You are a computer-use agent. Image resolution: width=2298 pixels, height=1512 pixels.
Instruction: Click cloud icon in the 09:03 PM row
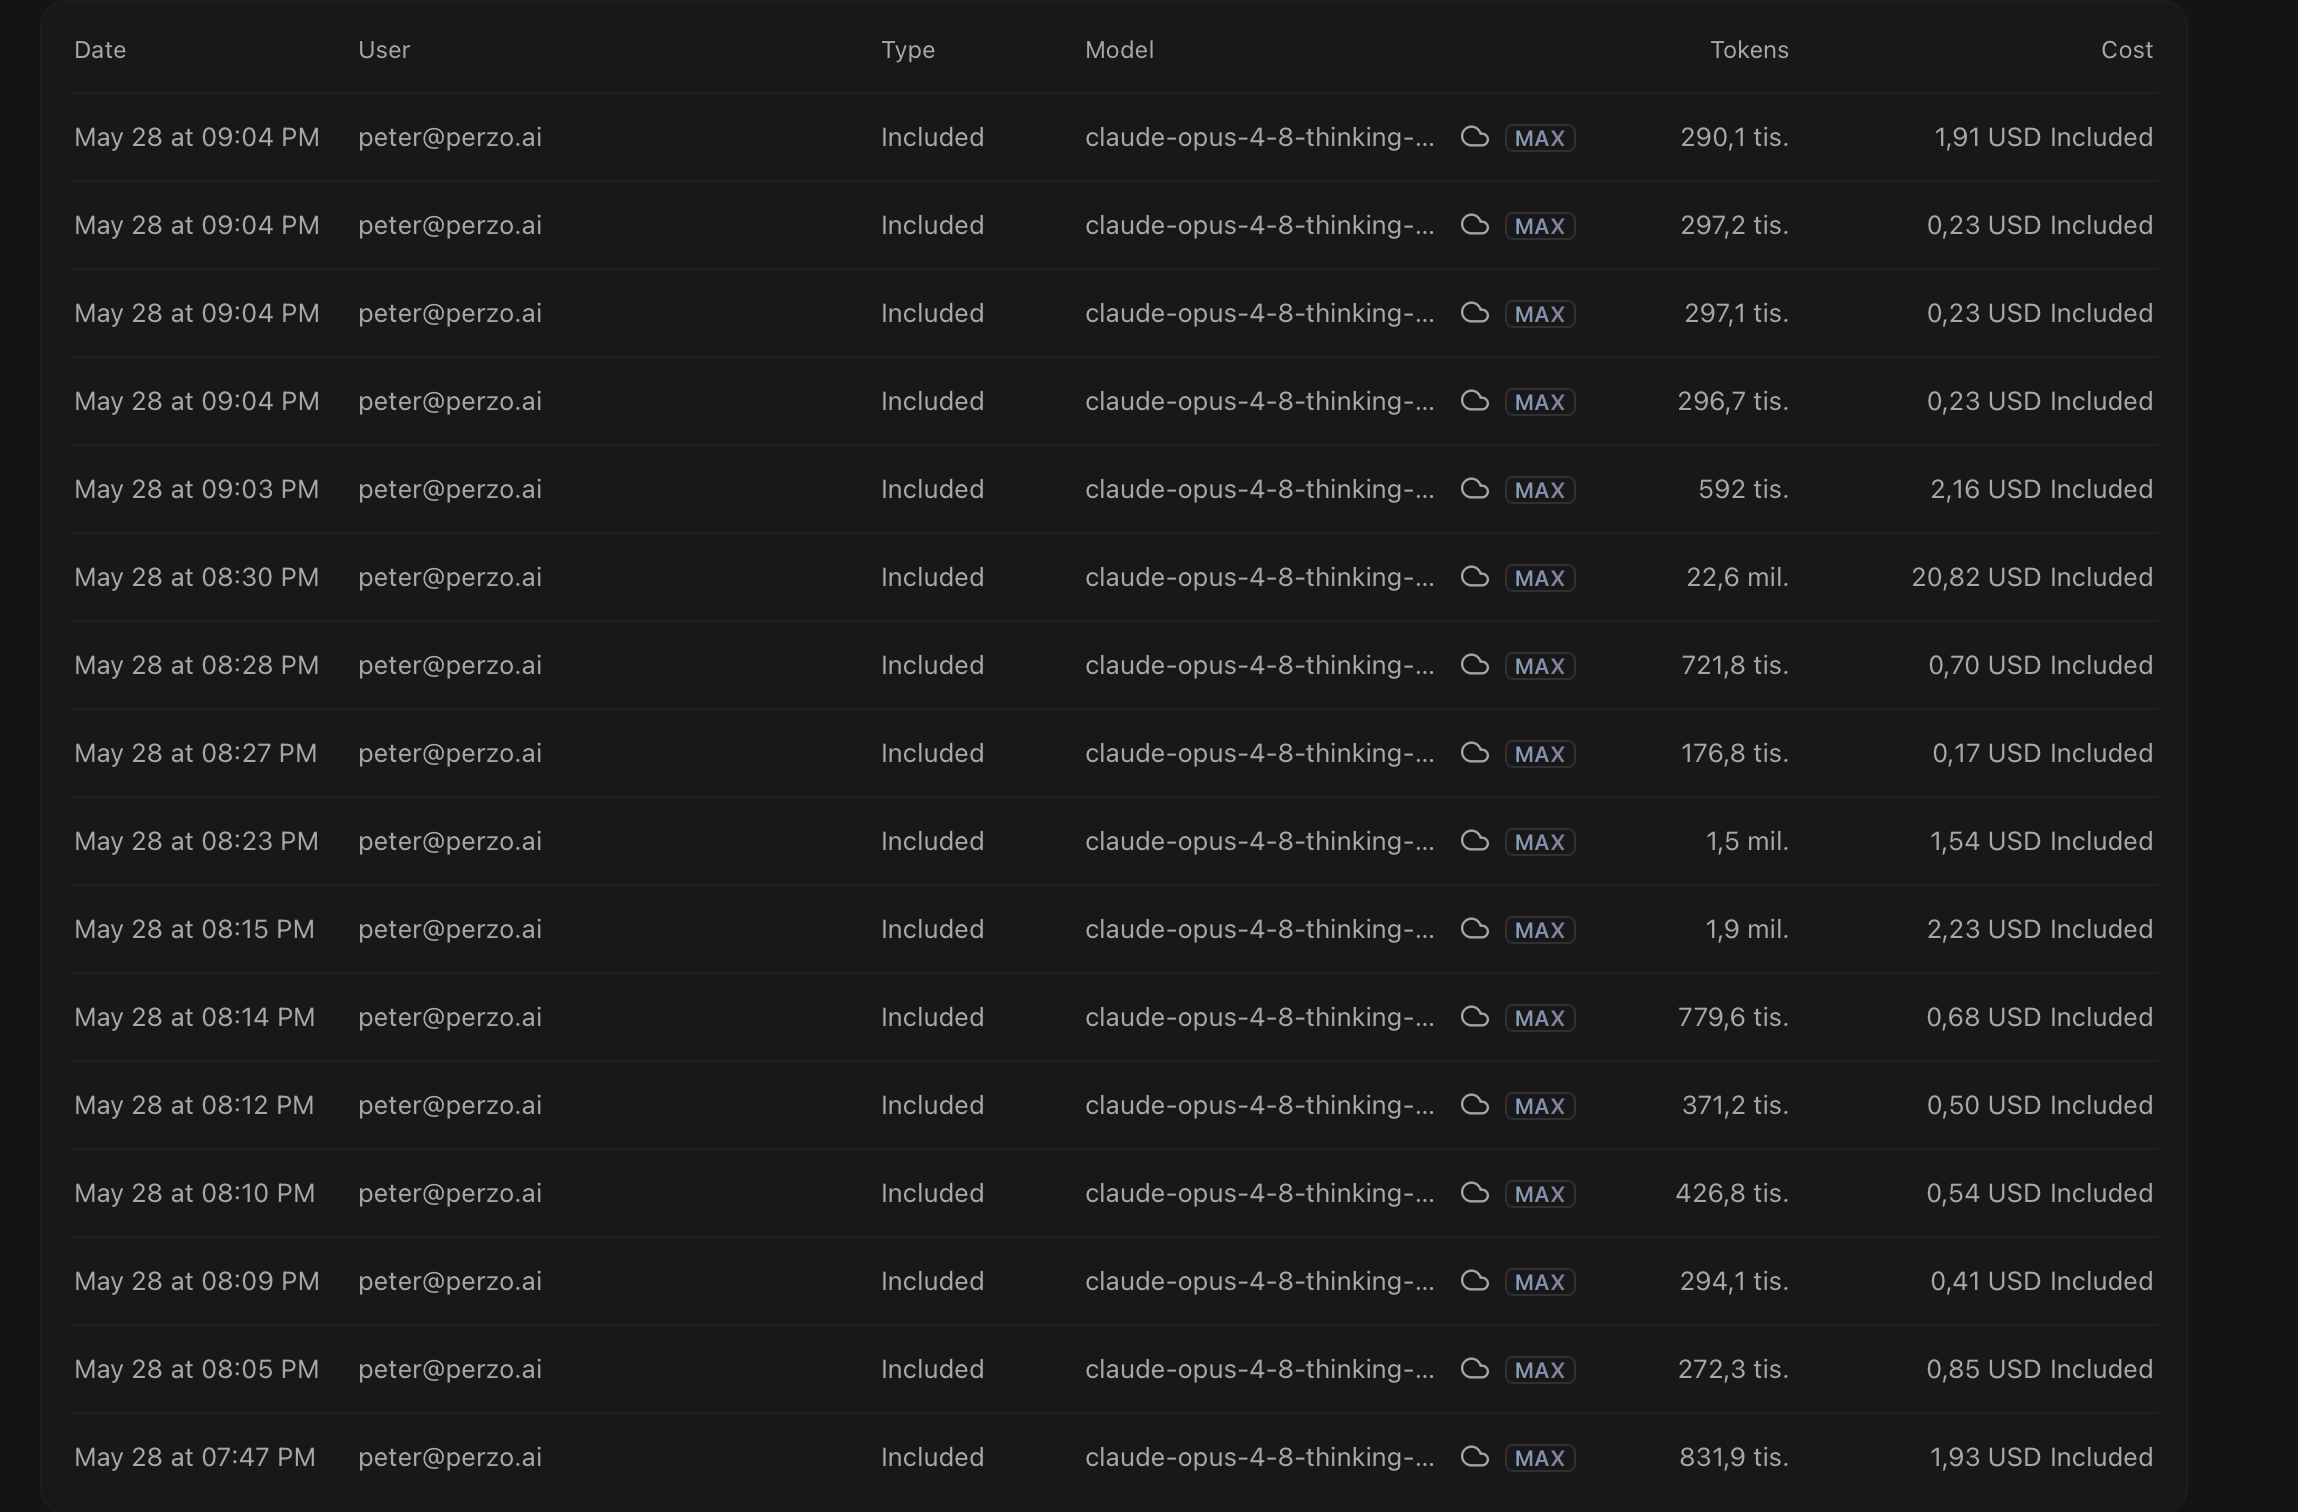[x=1474, y=489]
